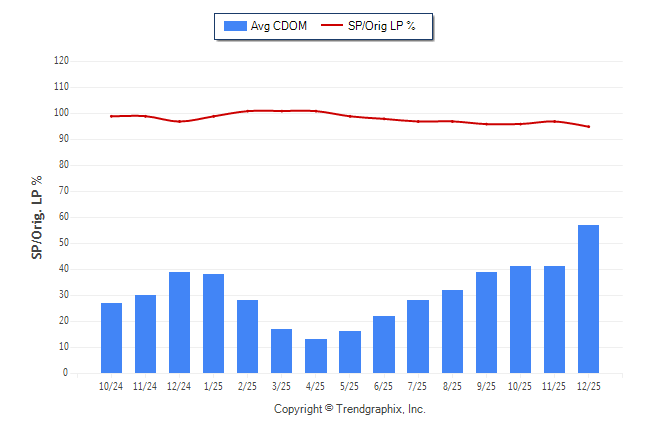Select the 4/25 bar
Image resolution: width=646 pixels, height=434 pixels.
316,356
